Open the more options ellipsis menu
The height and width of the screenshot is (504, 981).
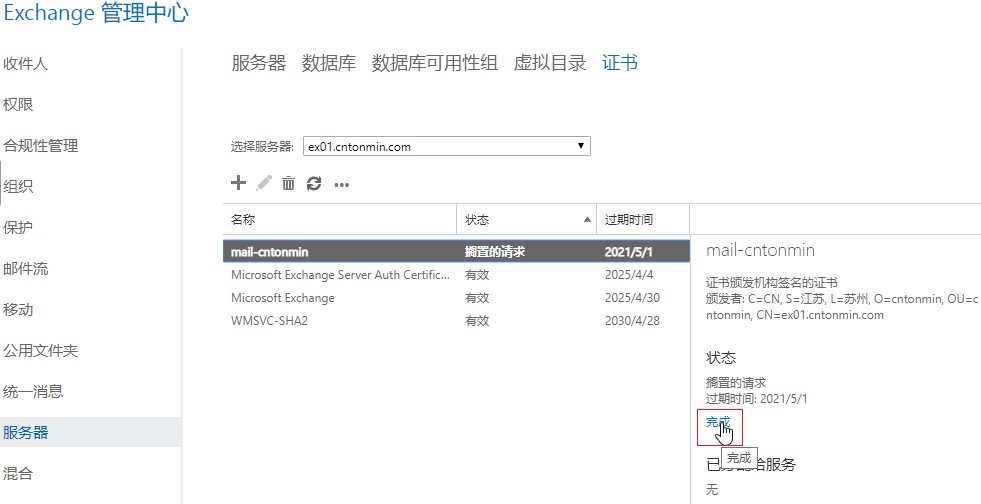pyautogui.click(x=341, y=184)
